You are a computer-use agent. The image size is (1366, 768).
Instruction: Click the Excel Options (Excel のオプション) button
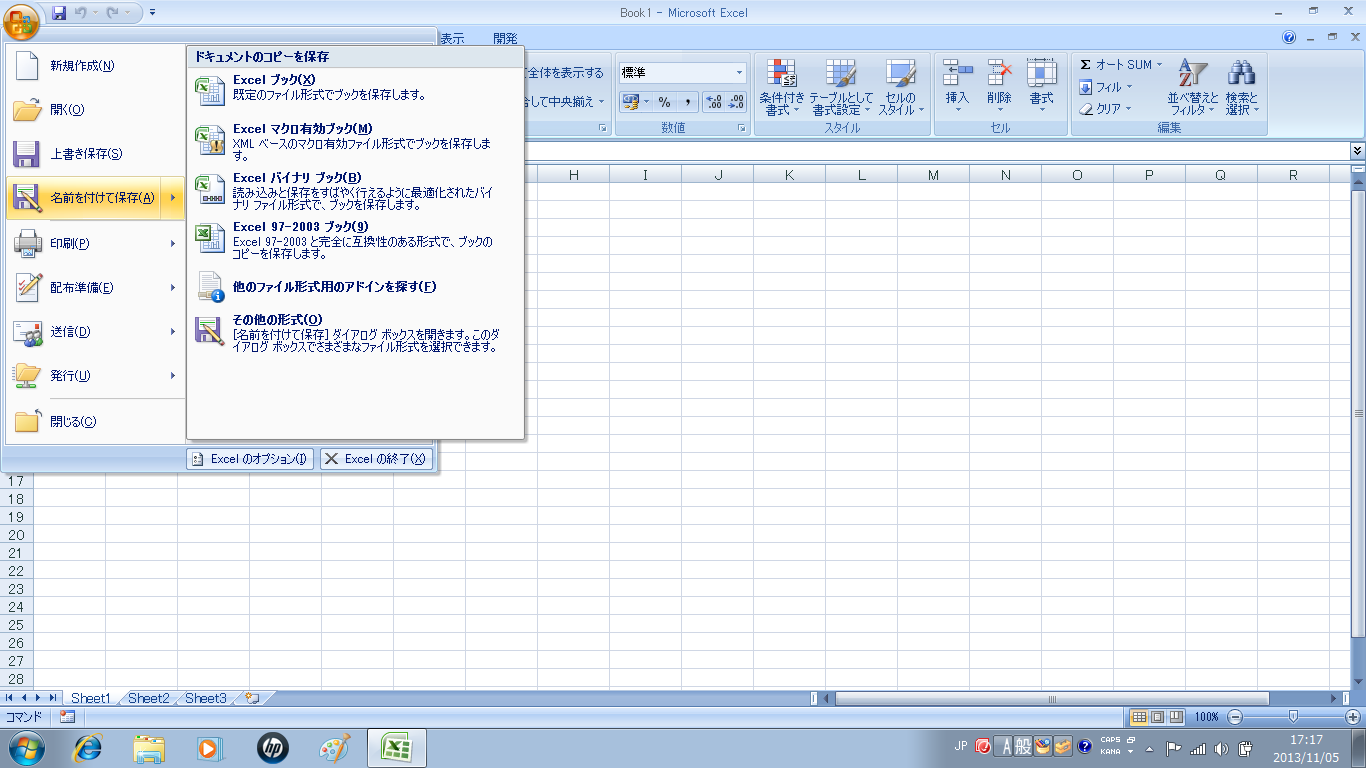tap(250, 459)
